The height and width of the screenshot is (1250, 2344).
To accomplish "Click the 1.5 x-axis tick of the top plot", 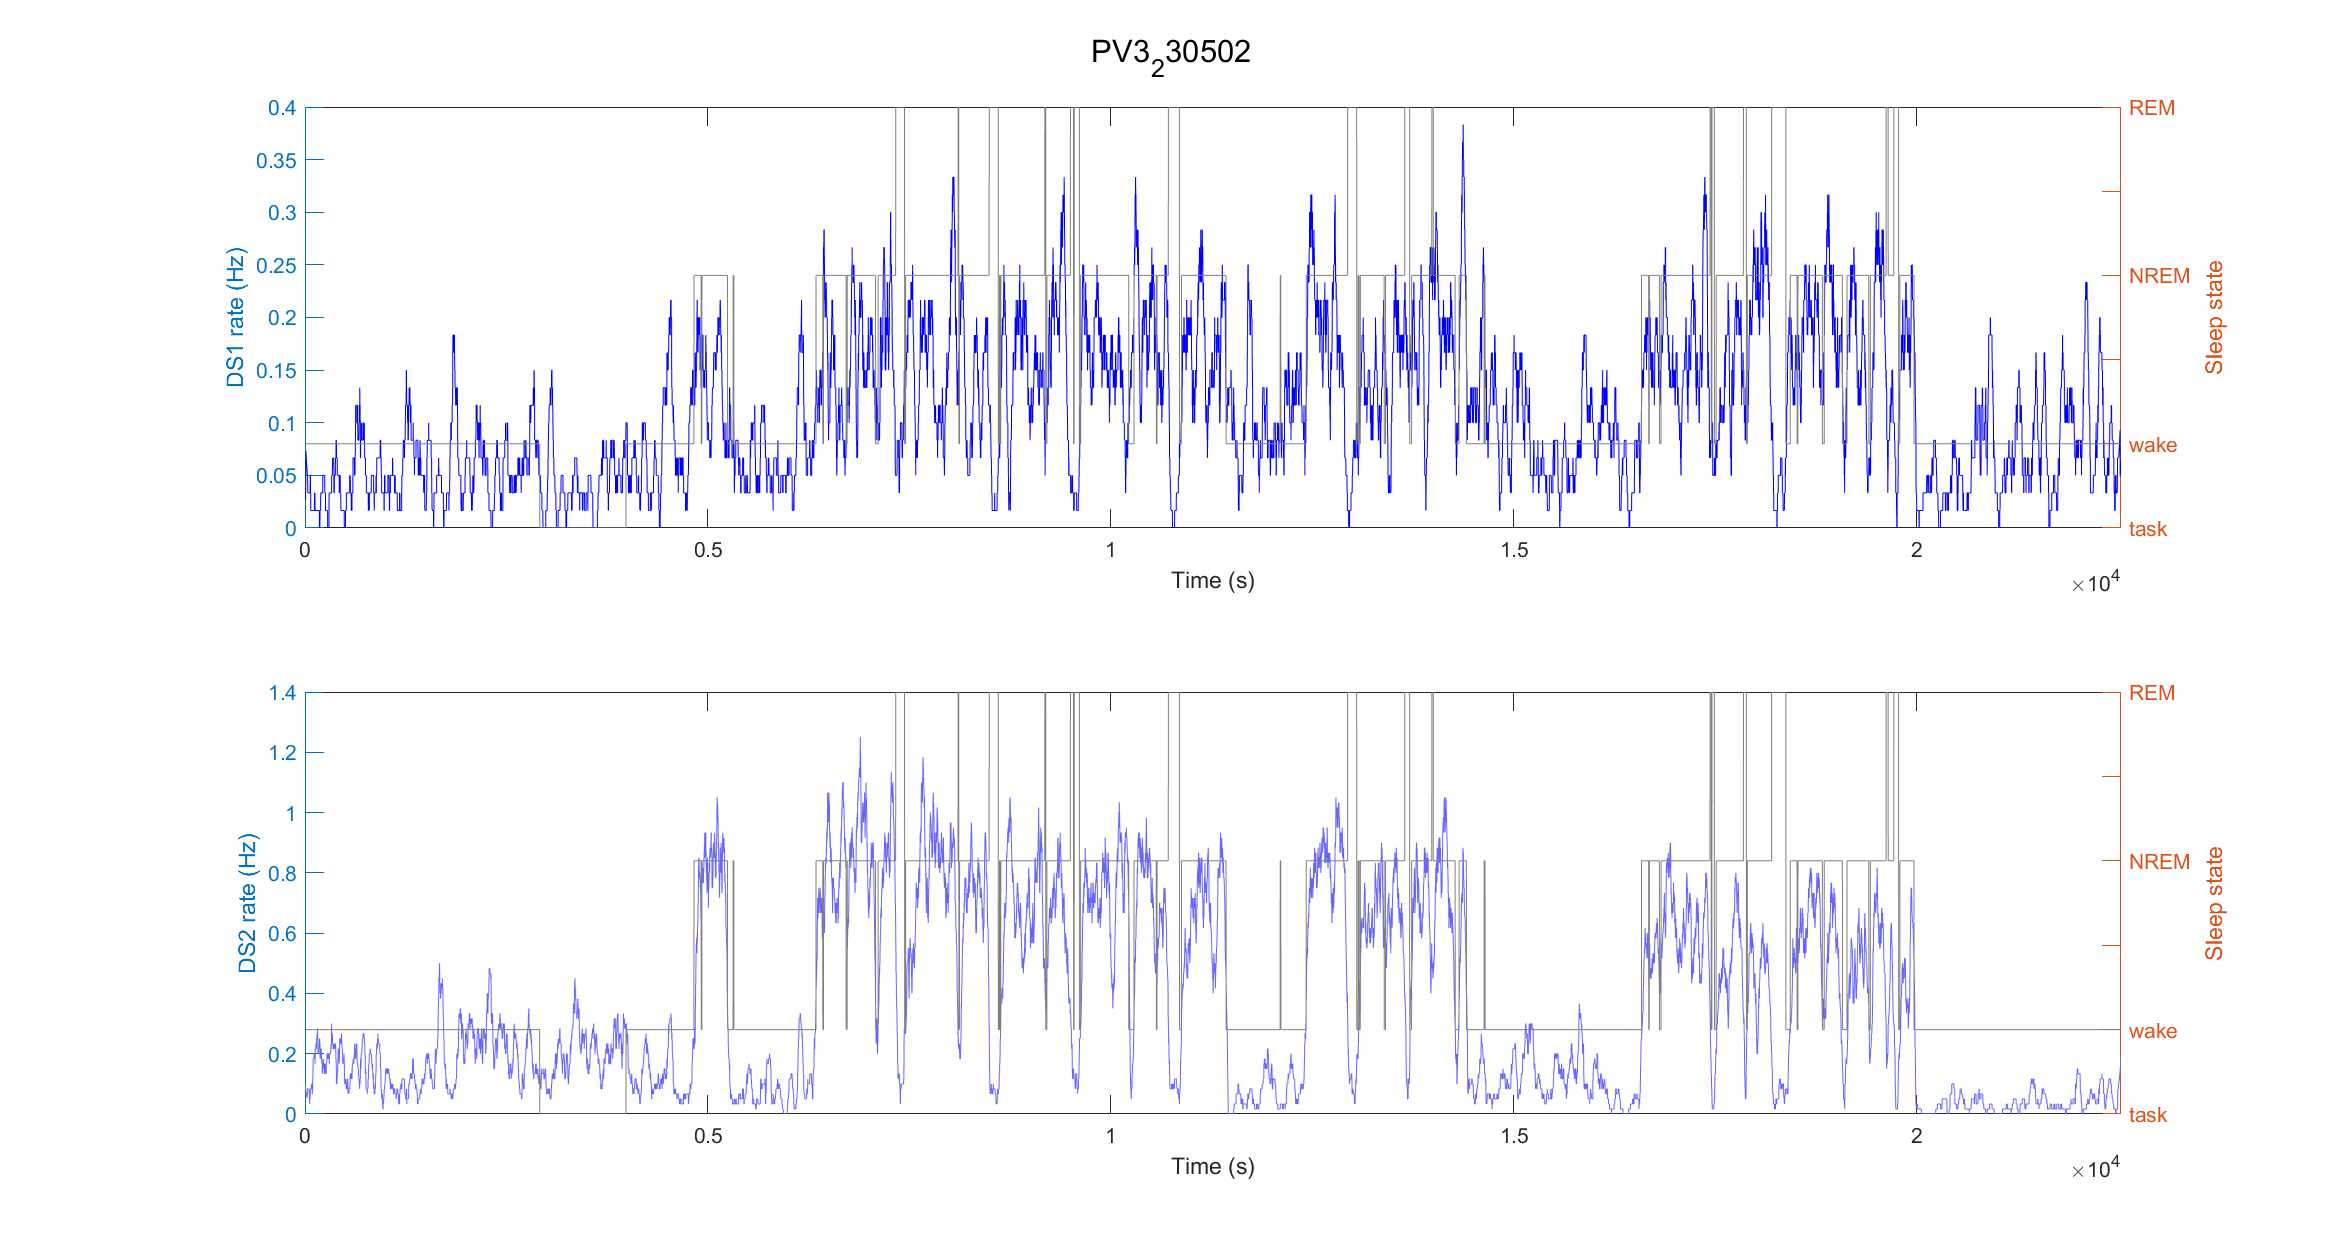I will pyautogui.click(x=1514, y=550).
